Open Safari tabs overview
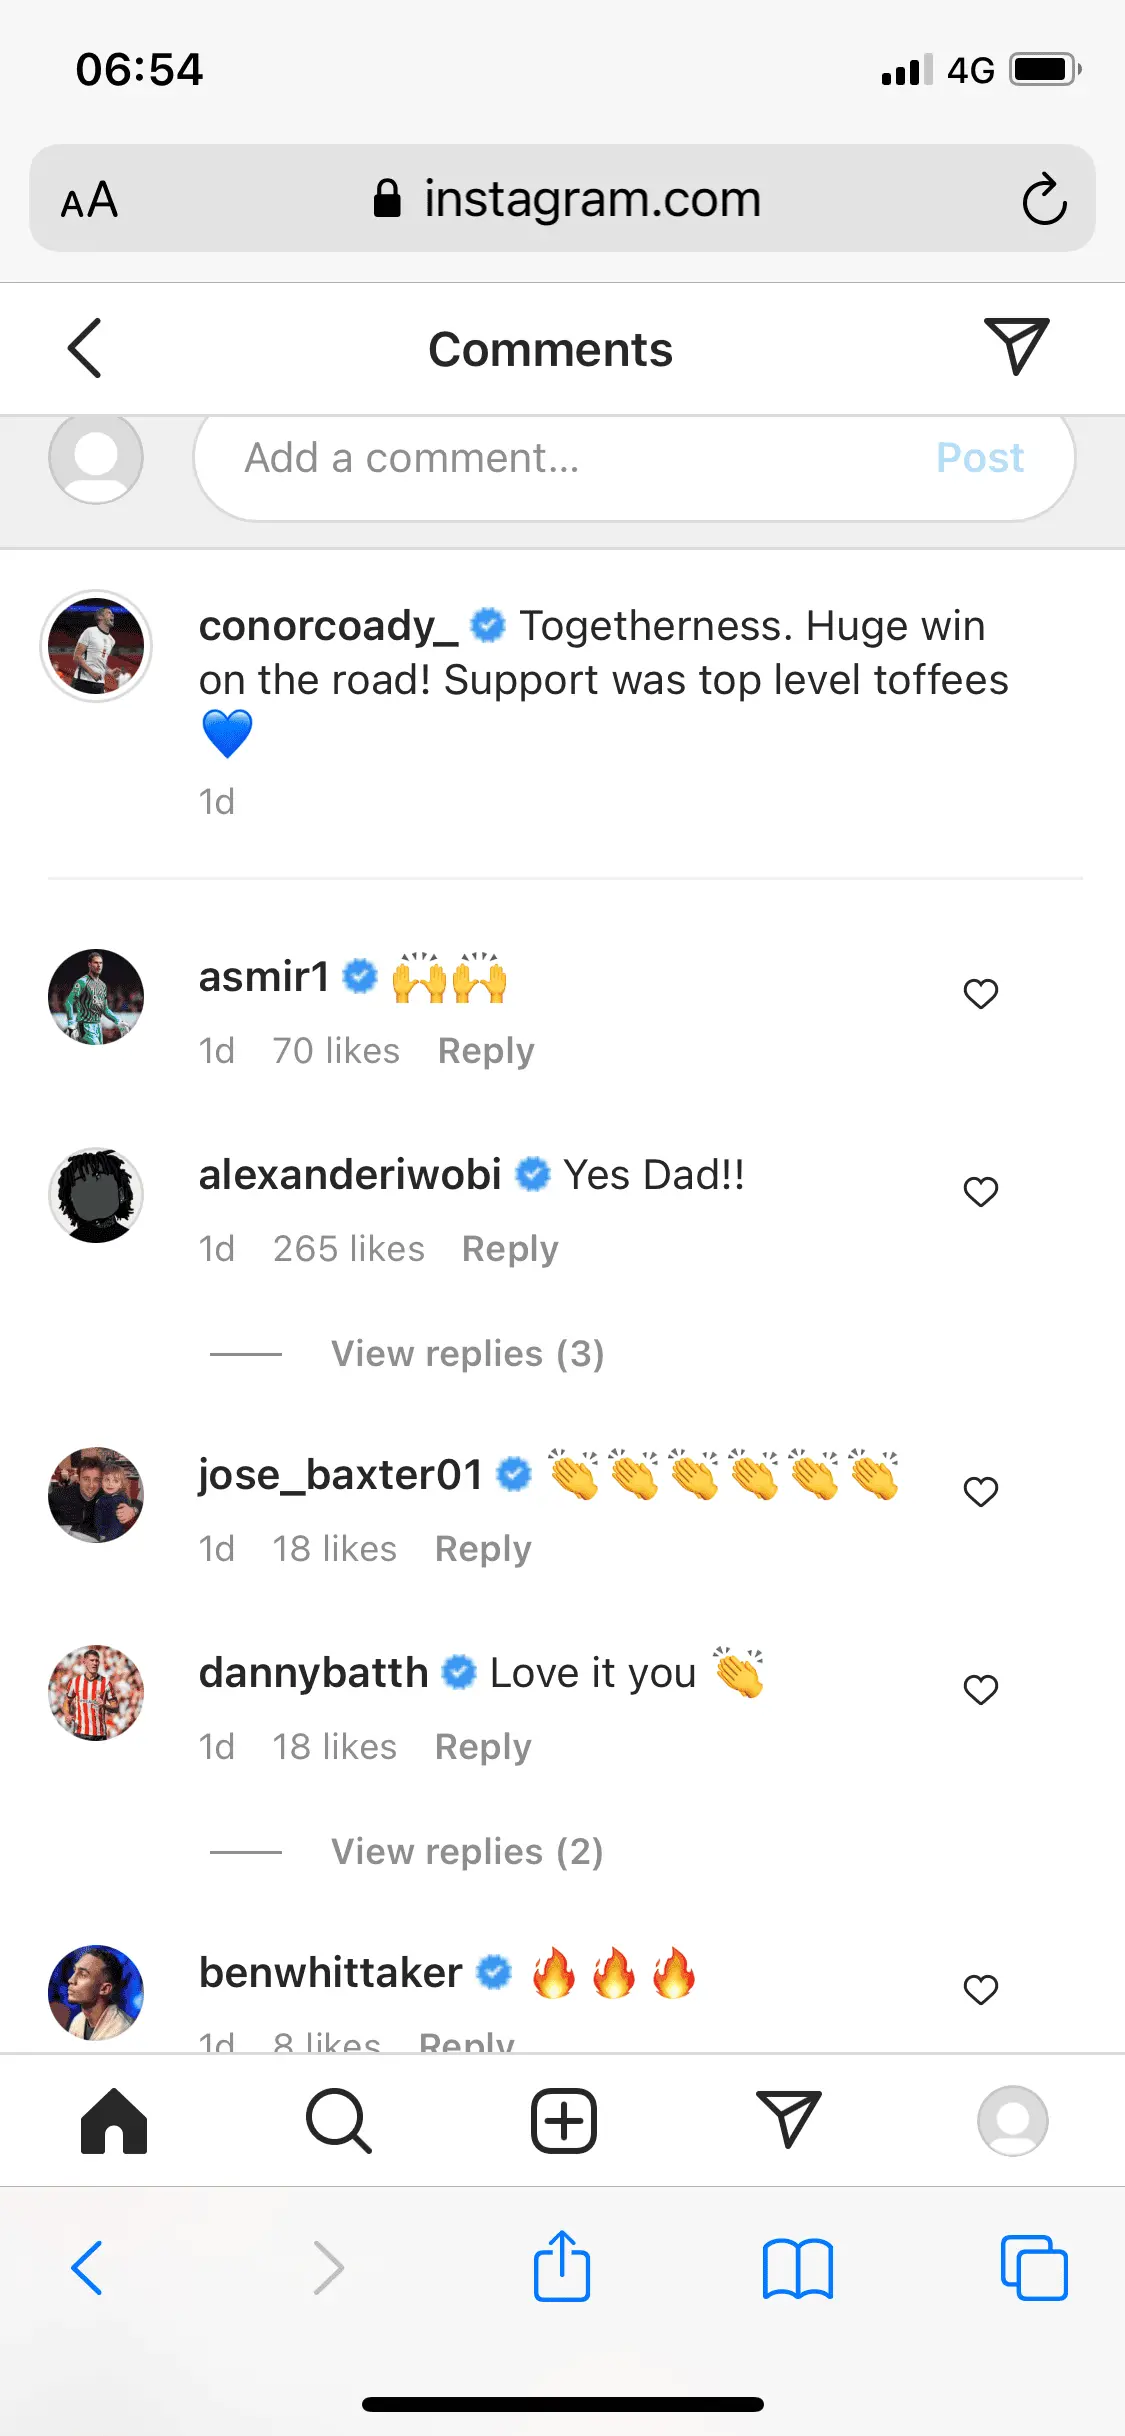 [1033, 2267]
